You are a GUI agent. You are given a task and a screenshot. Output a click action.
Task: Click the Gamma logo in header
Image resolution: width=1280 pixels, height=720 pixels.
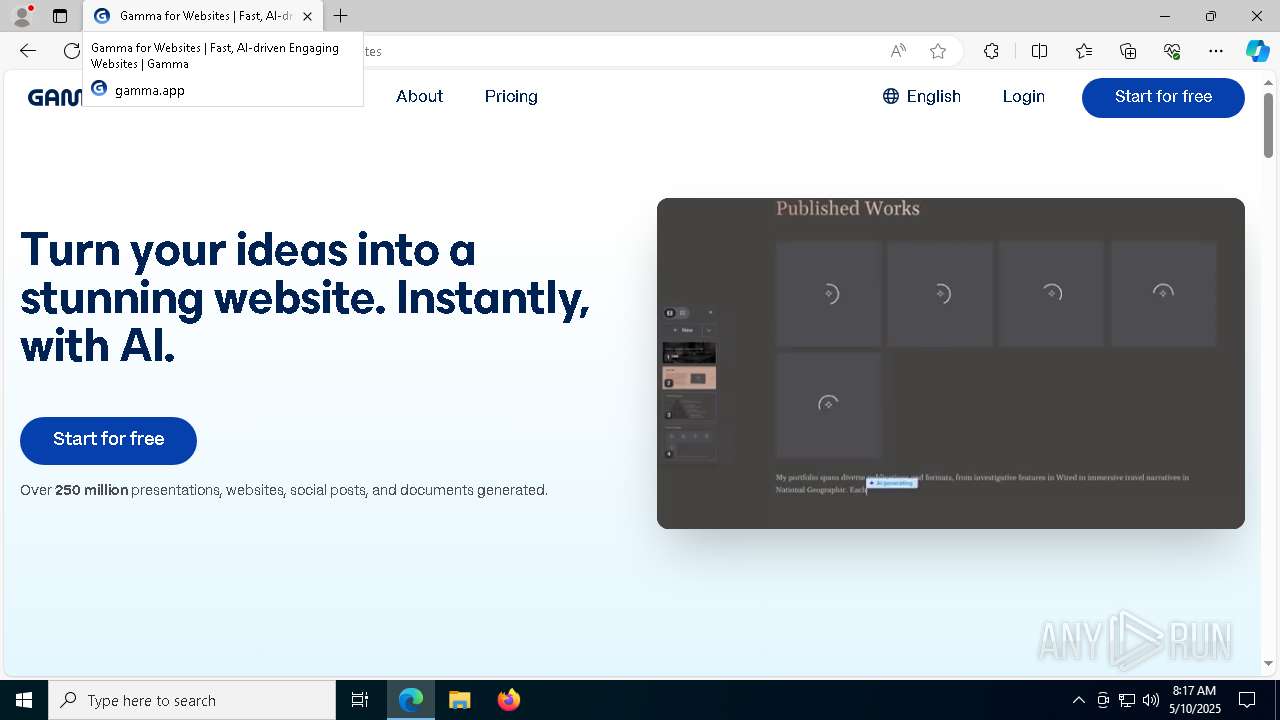point(55,97)
